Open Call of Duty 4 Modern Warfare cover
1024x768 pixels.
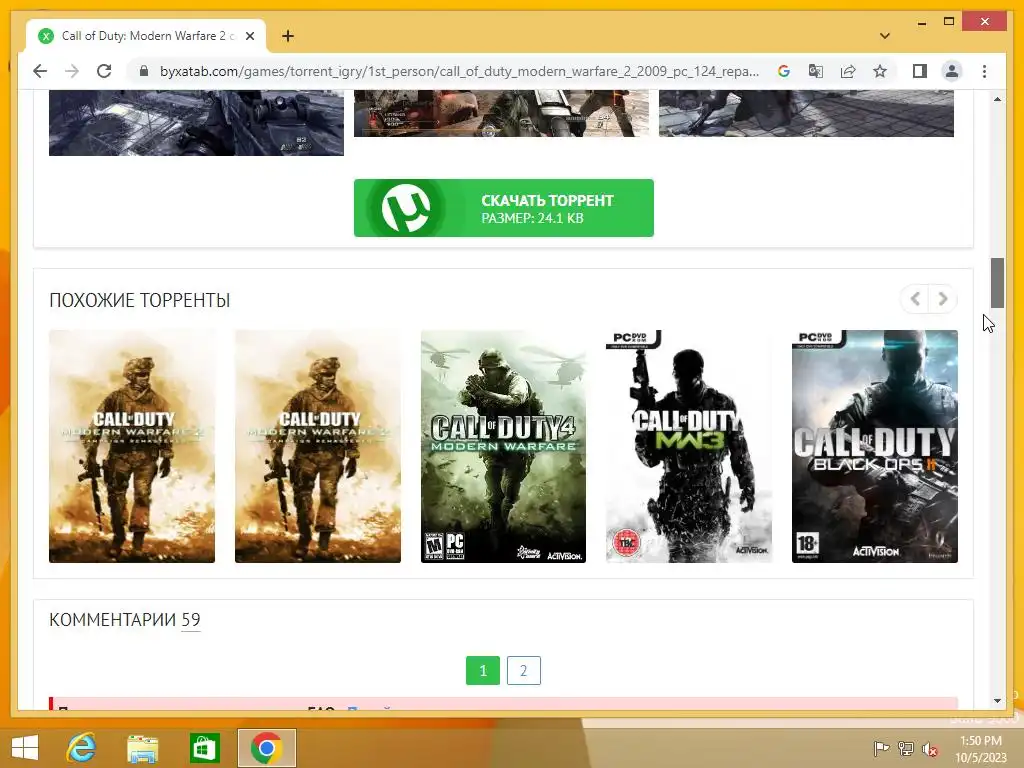click(x=503, y=446)
